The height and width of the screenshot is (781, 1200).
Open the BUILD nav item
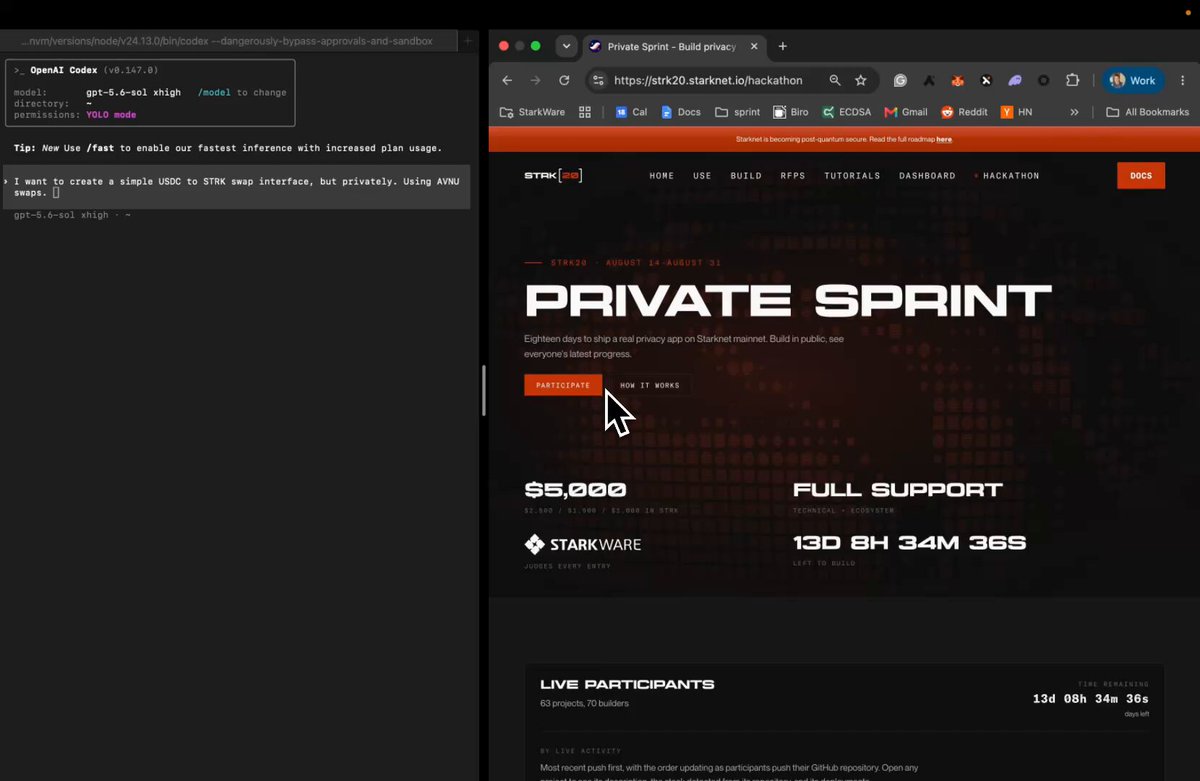[x=746, y=176]
